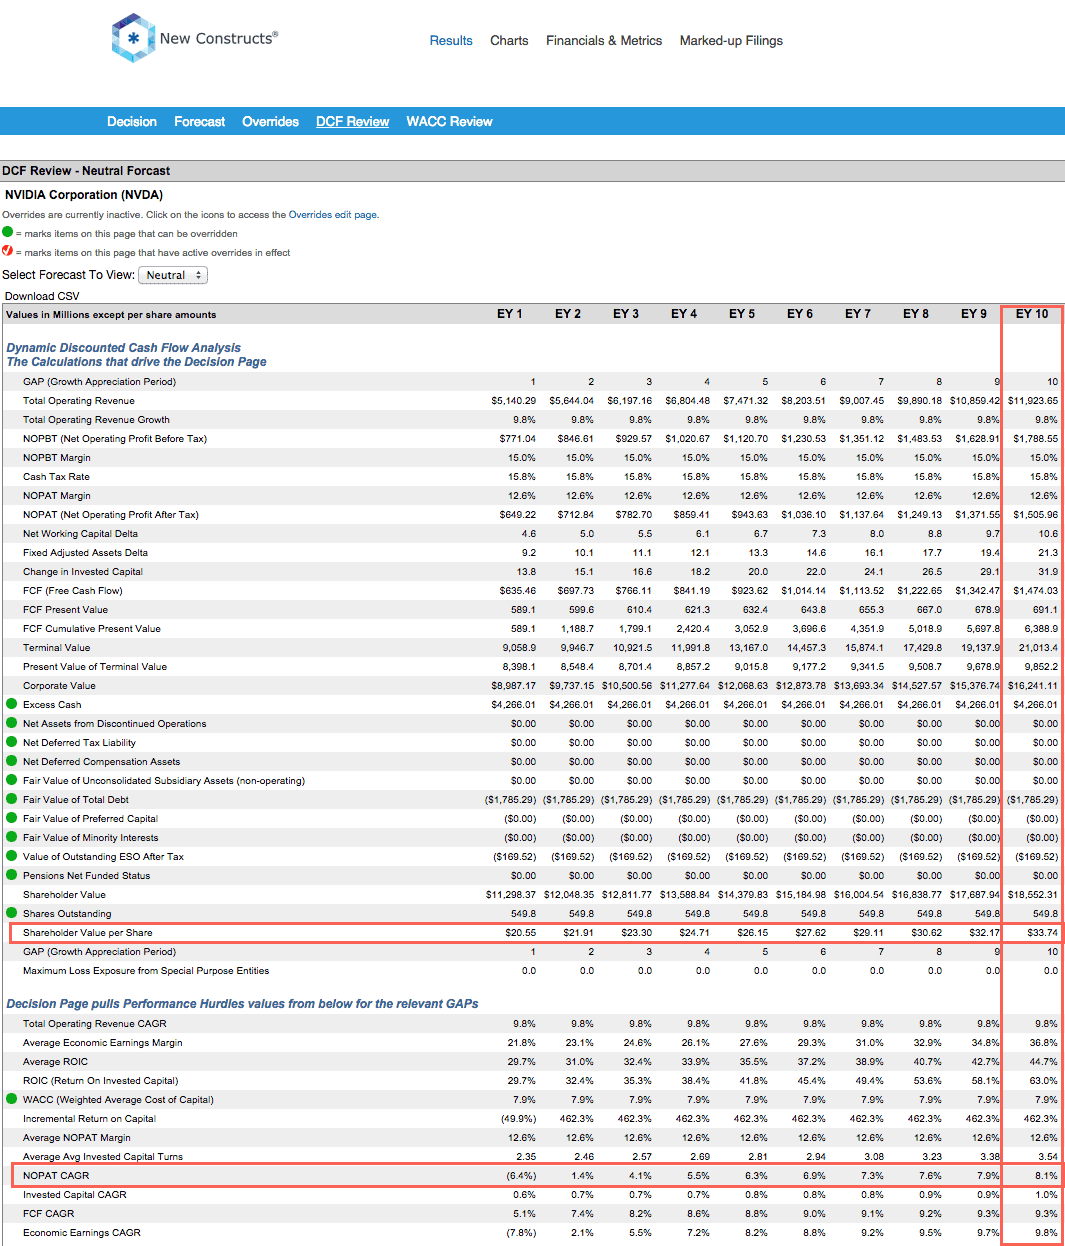The image size is (1065, 1246).
Task: Click the FCF (Free Cash Flow) row label
Action: coord(73,591)
